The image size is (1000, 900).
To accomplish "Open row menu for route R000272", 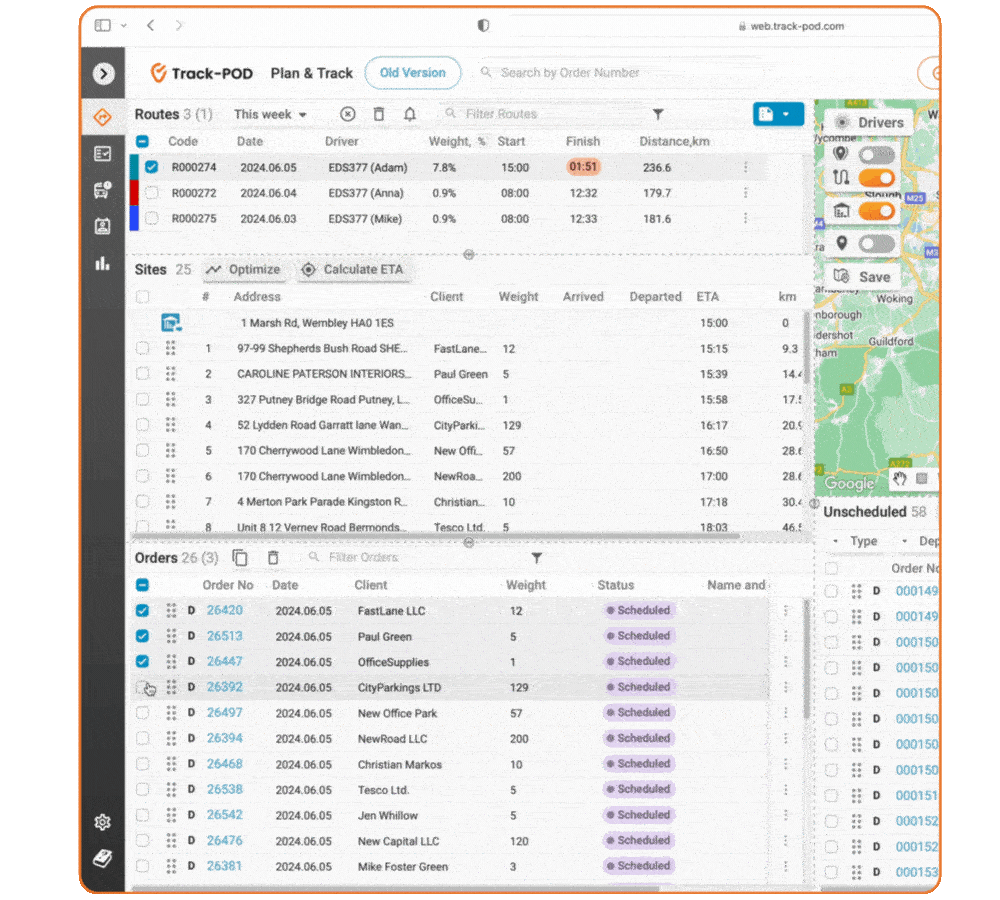I will point(745,193).
